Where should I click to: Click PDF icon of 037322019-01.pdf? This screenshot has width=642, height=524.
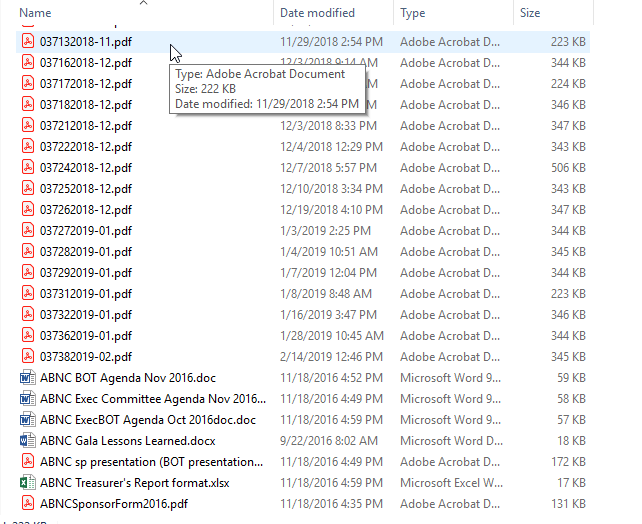click(27, 314)
